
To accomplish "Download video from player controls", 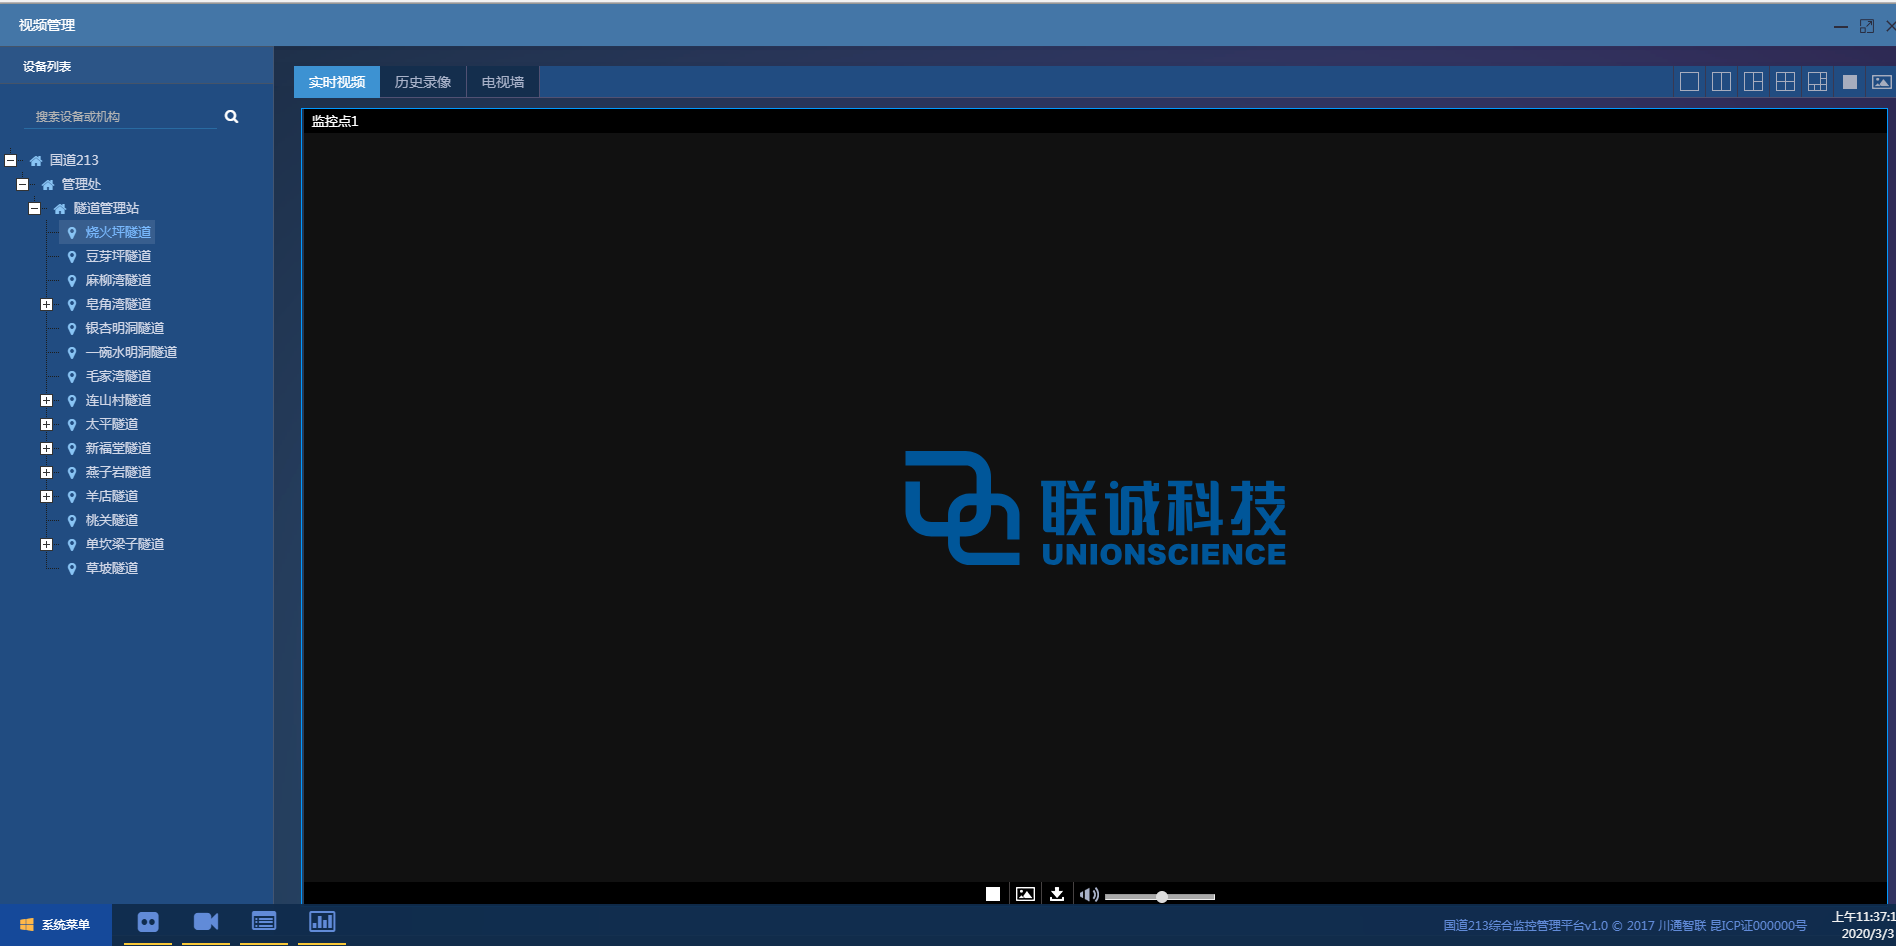I will 1057,894.
